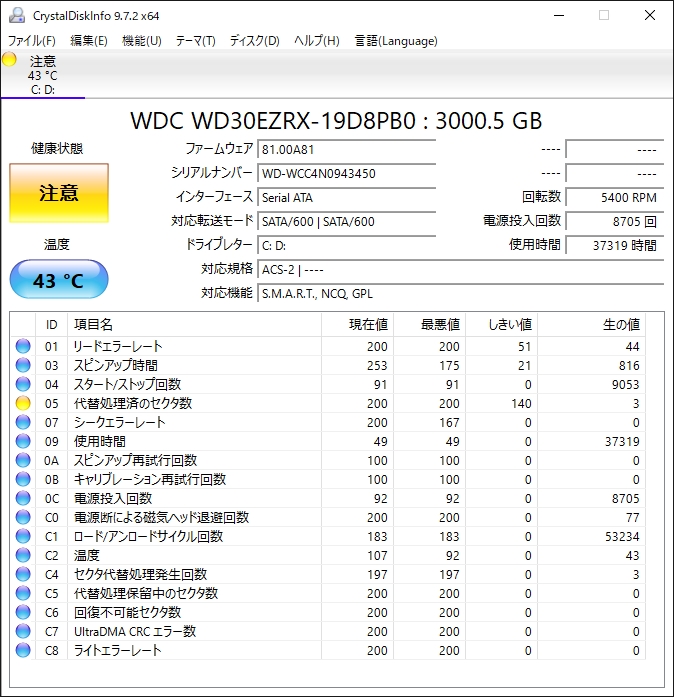Click blue status dot for UltraDMA CRC エラー数 row
The image size is (674, 697).
pos(23,631)
